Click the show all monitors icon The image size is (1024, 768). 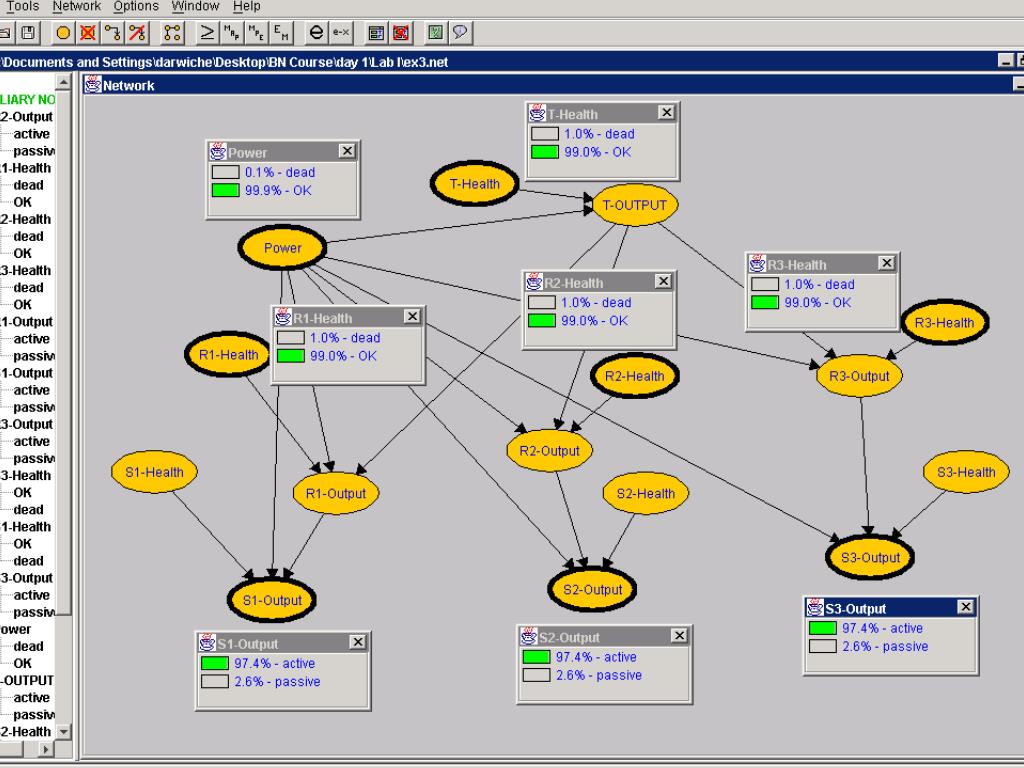point(376,32)
